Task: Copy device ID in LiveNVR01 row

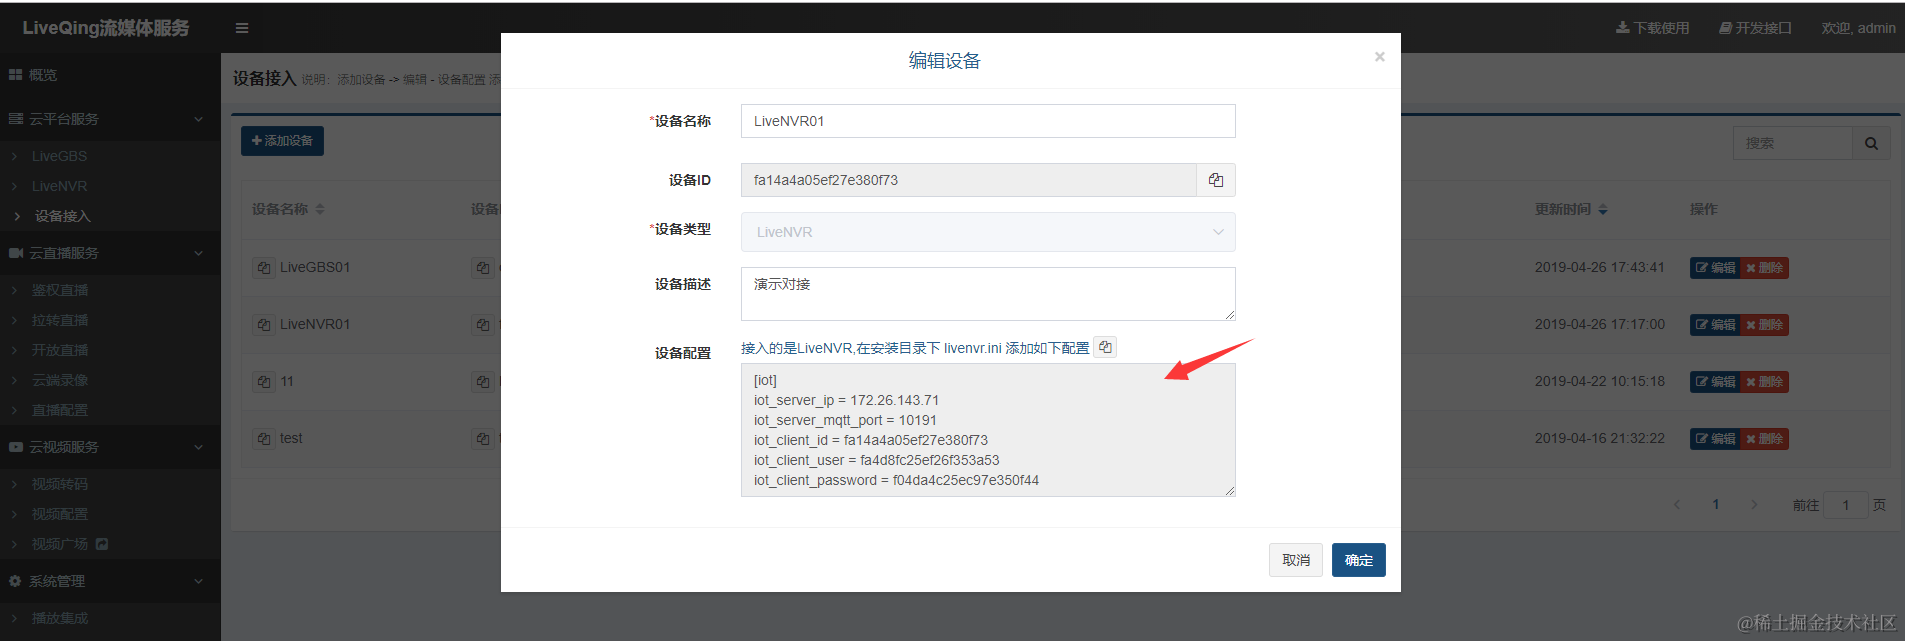Action: tap(483, 325)
